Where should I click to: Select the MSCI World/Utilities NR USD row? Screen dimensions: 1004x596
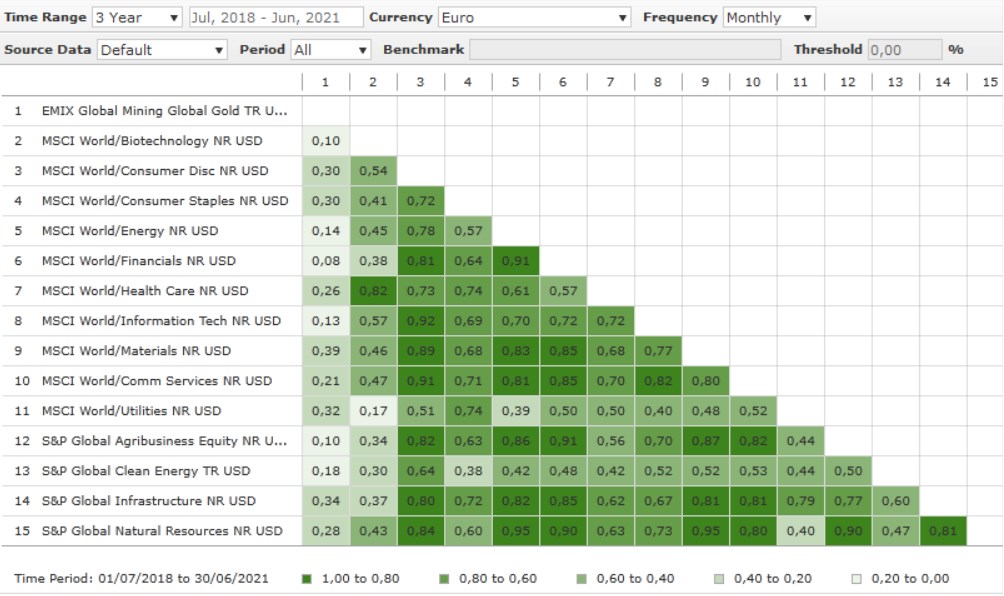(131, 411)
